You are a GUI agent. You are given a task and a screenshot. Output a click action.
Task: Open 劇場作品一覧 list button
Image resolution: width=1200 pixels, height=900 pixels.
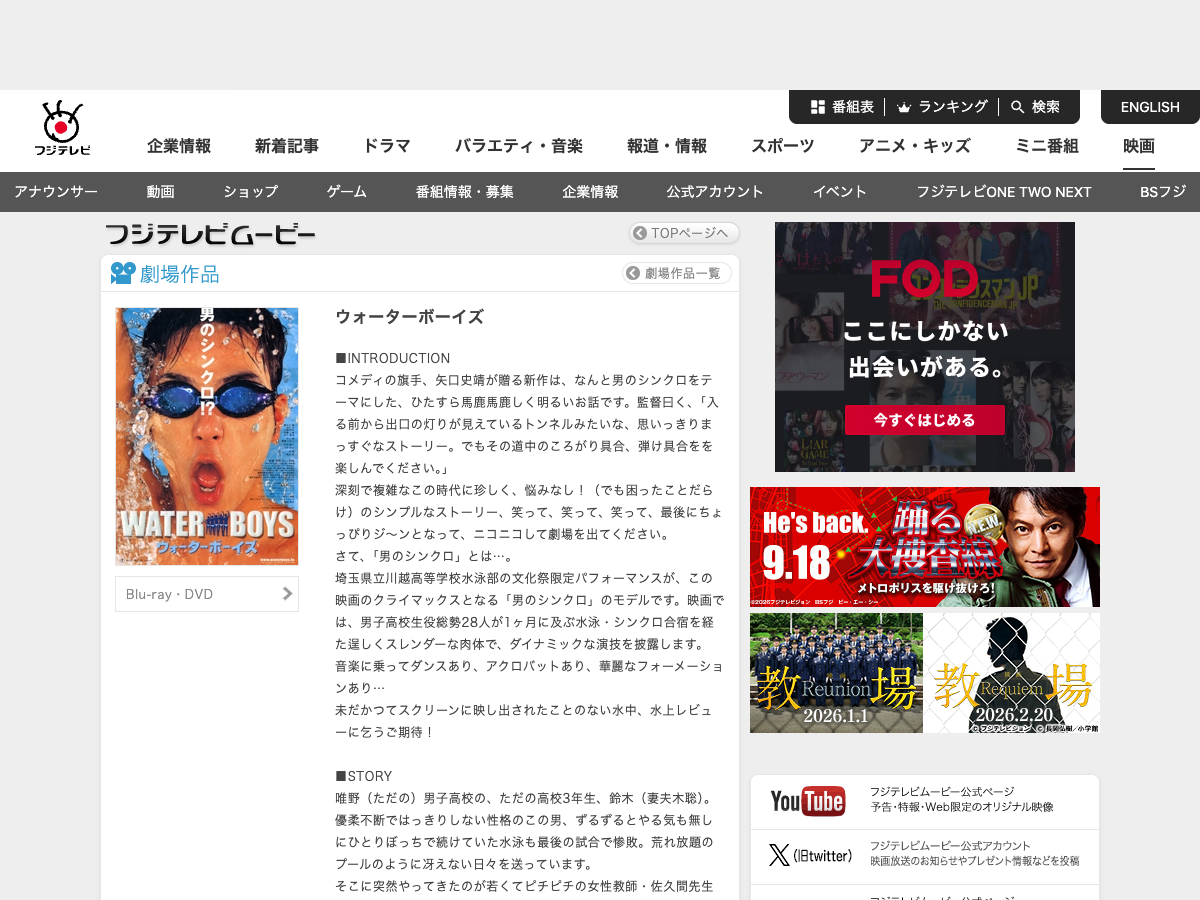(x=677, y=273)
